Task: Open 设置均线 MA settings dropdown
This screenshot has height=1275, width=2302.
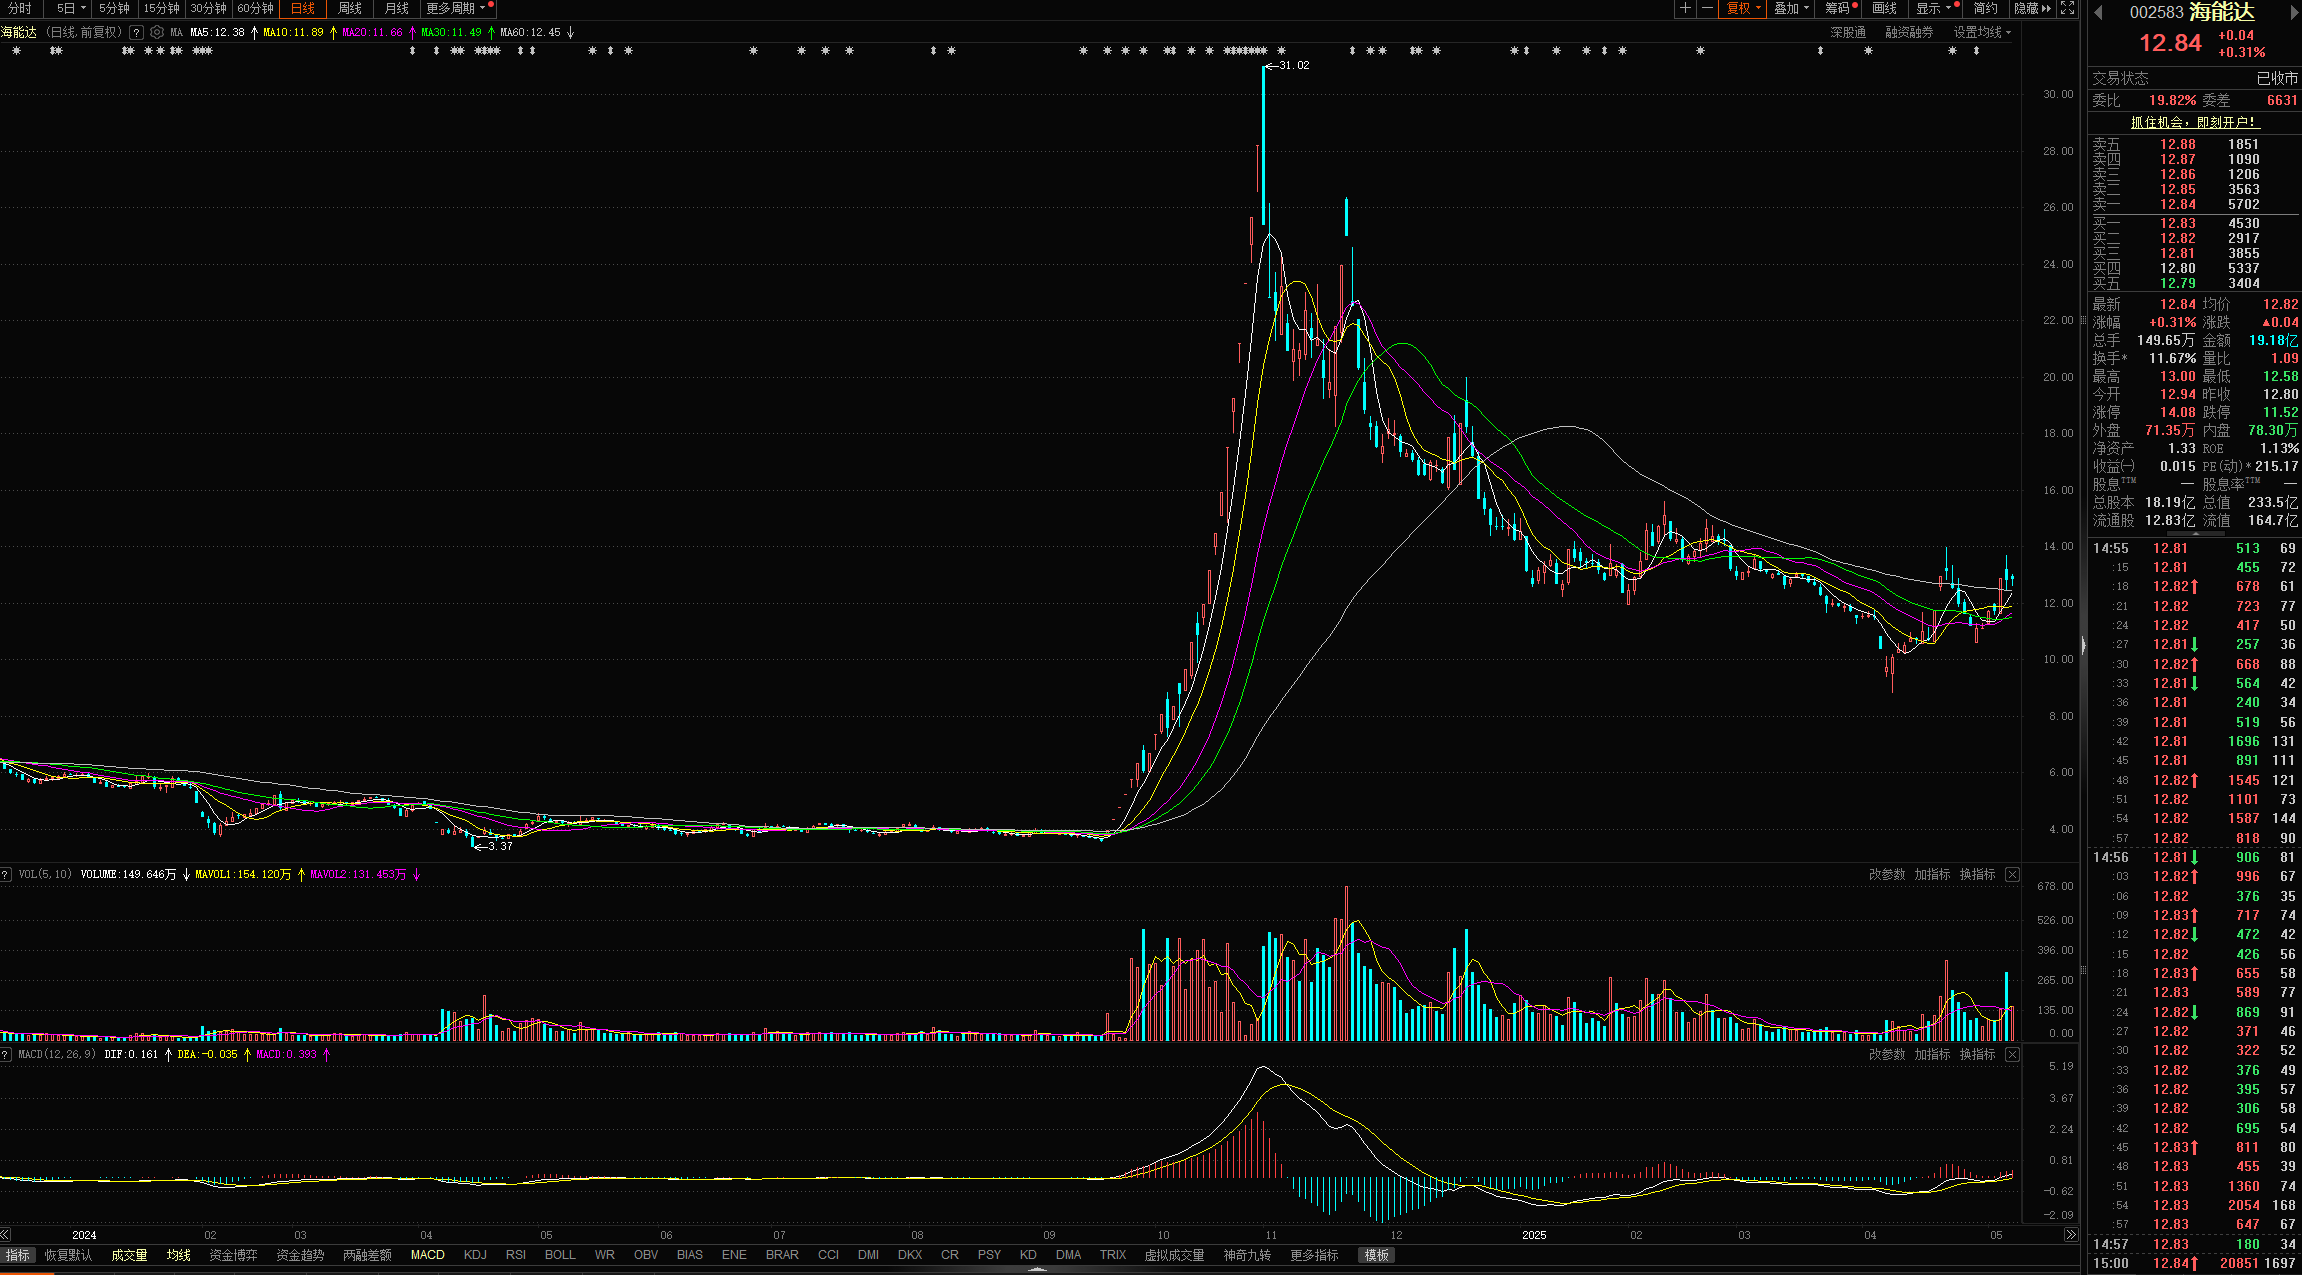Action: [1982, 32]
